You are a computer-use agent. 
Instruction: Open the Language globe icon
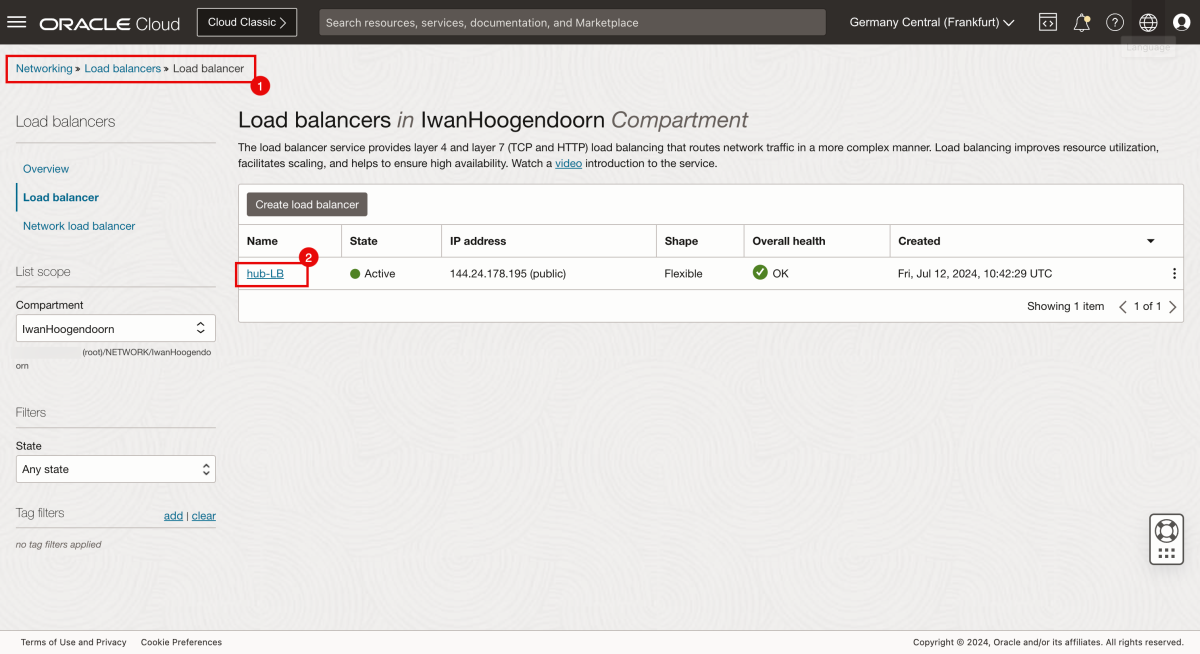pyautogui.click(x=1147, y=21)
